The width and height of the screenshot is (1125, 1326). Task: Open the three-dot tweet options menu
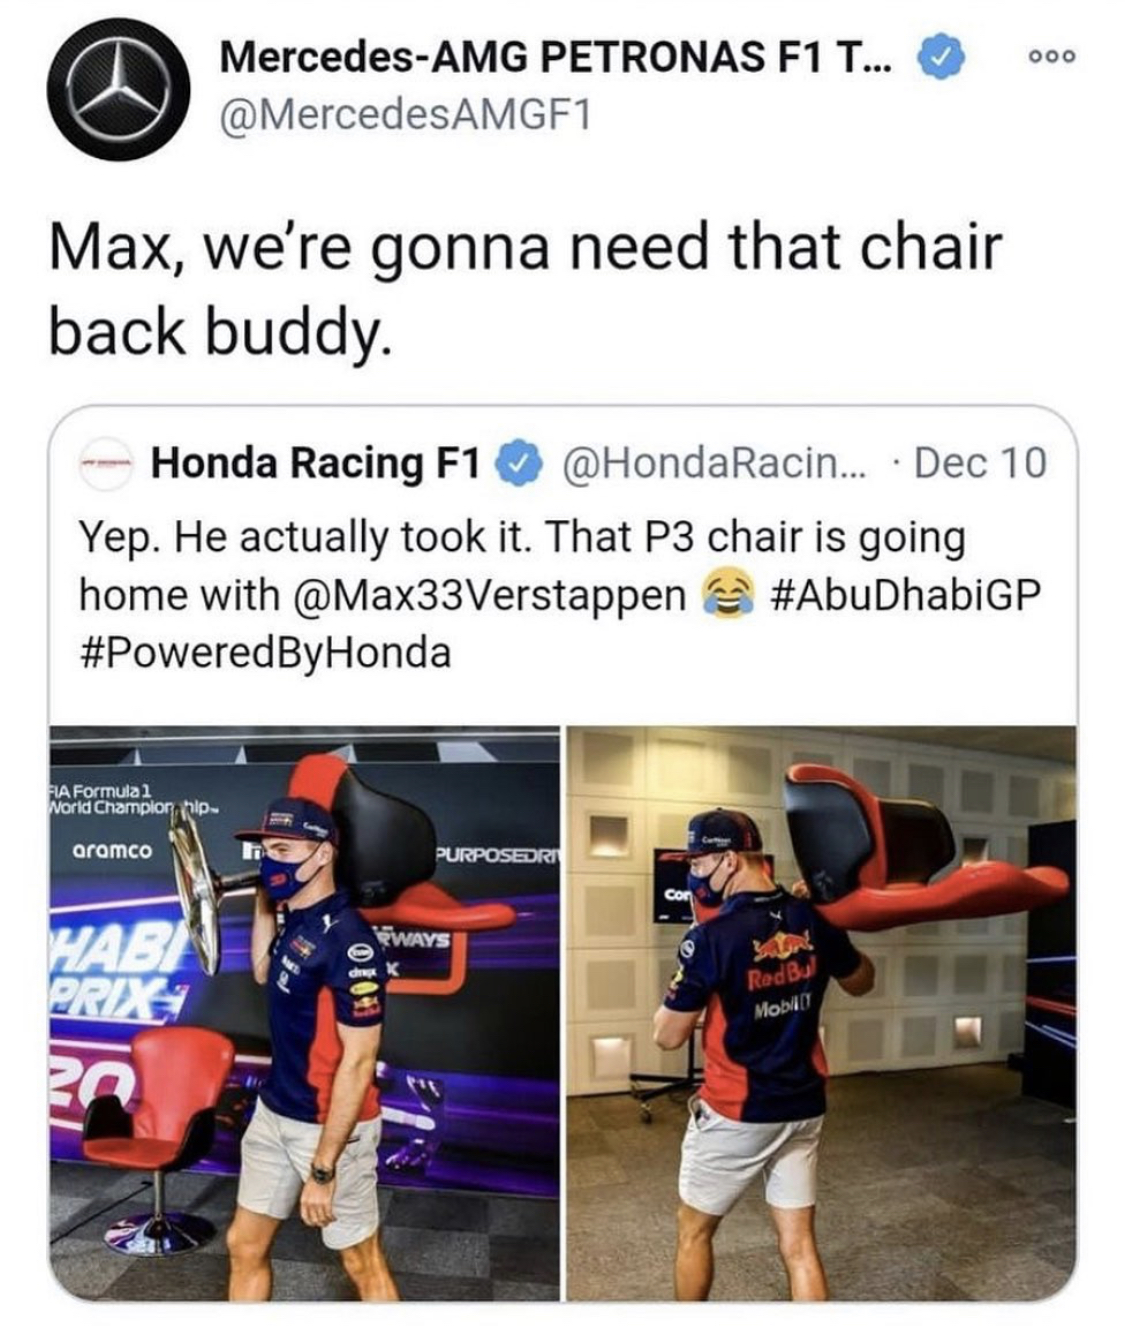coord(1053,58)
